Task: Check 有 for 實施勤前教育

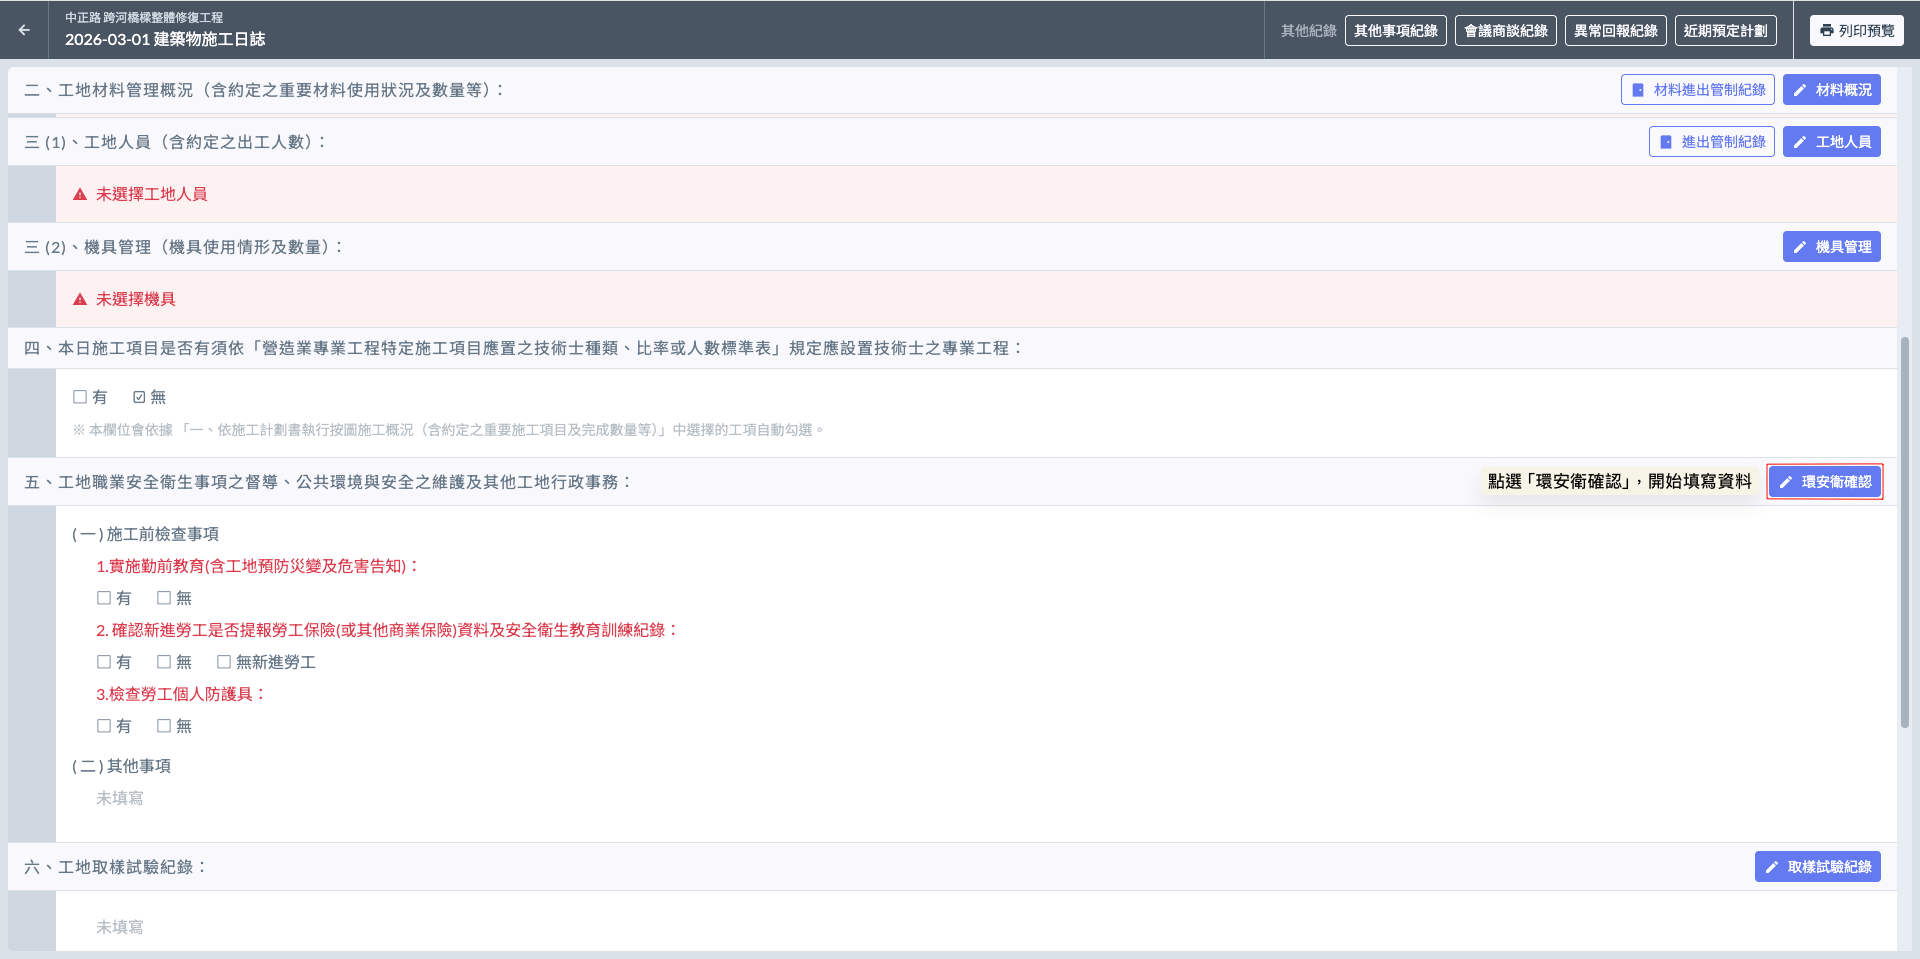Action: (104, 598)
